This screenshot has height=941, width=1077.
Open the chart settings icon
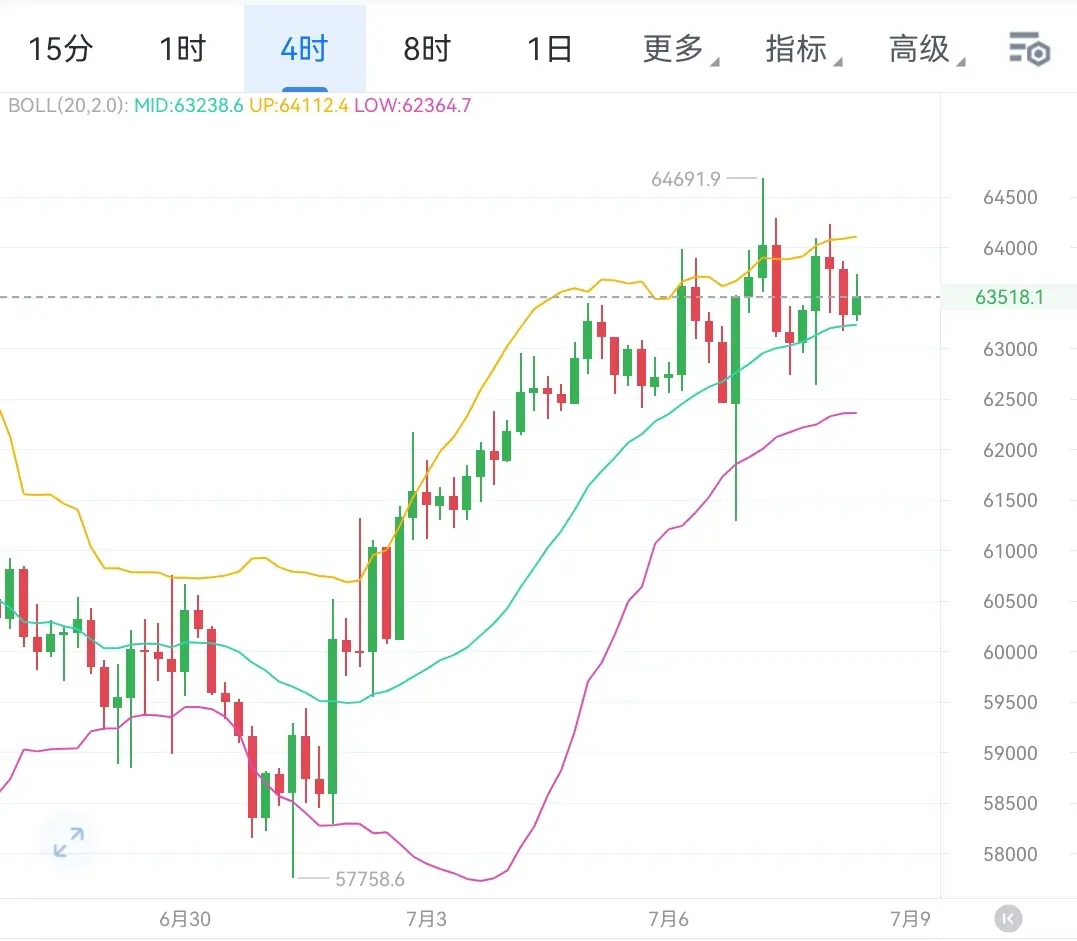pyautogui.click(x=1029, y=49)
